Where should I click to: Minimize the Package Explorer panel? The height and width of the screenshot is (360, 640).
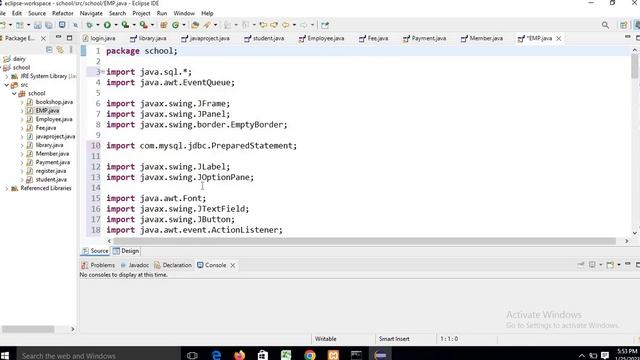coord(58,38)
